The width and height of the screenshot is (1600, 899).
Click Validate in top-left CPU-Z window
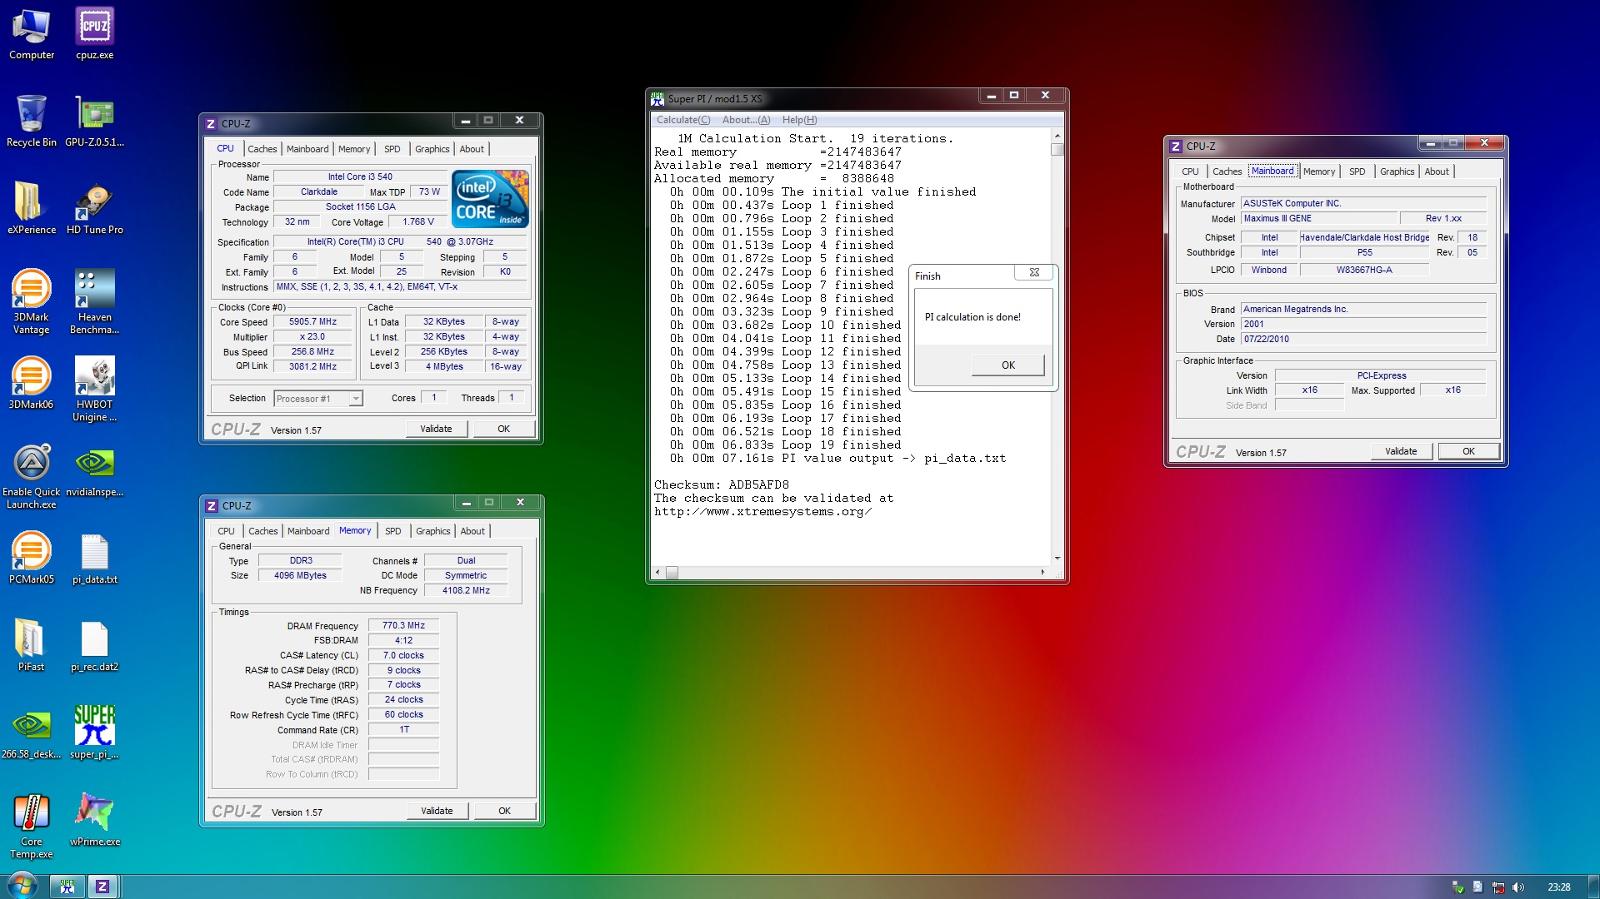[435, 429]
